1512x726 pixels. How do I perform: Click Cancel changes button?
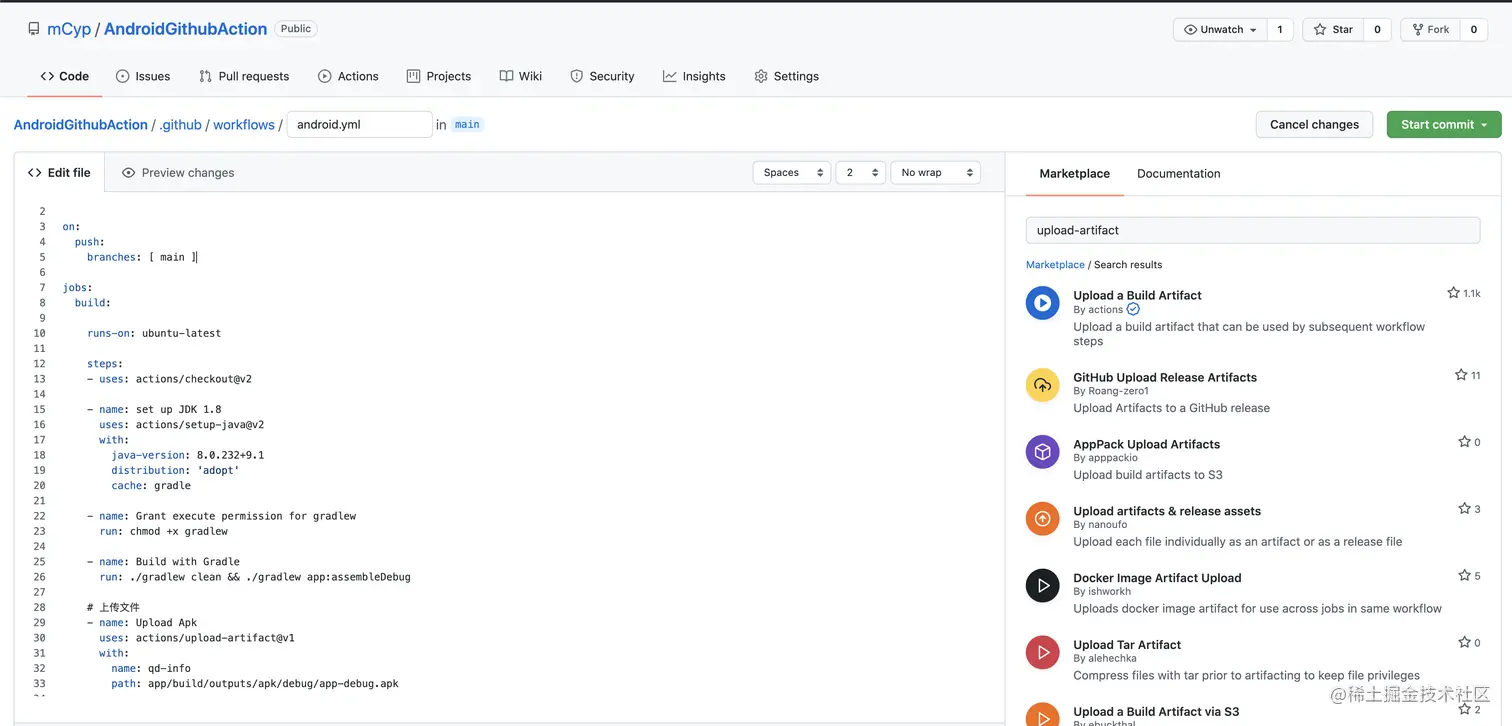(x=1314, y=125)
